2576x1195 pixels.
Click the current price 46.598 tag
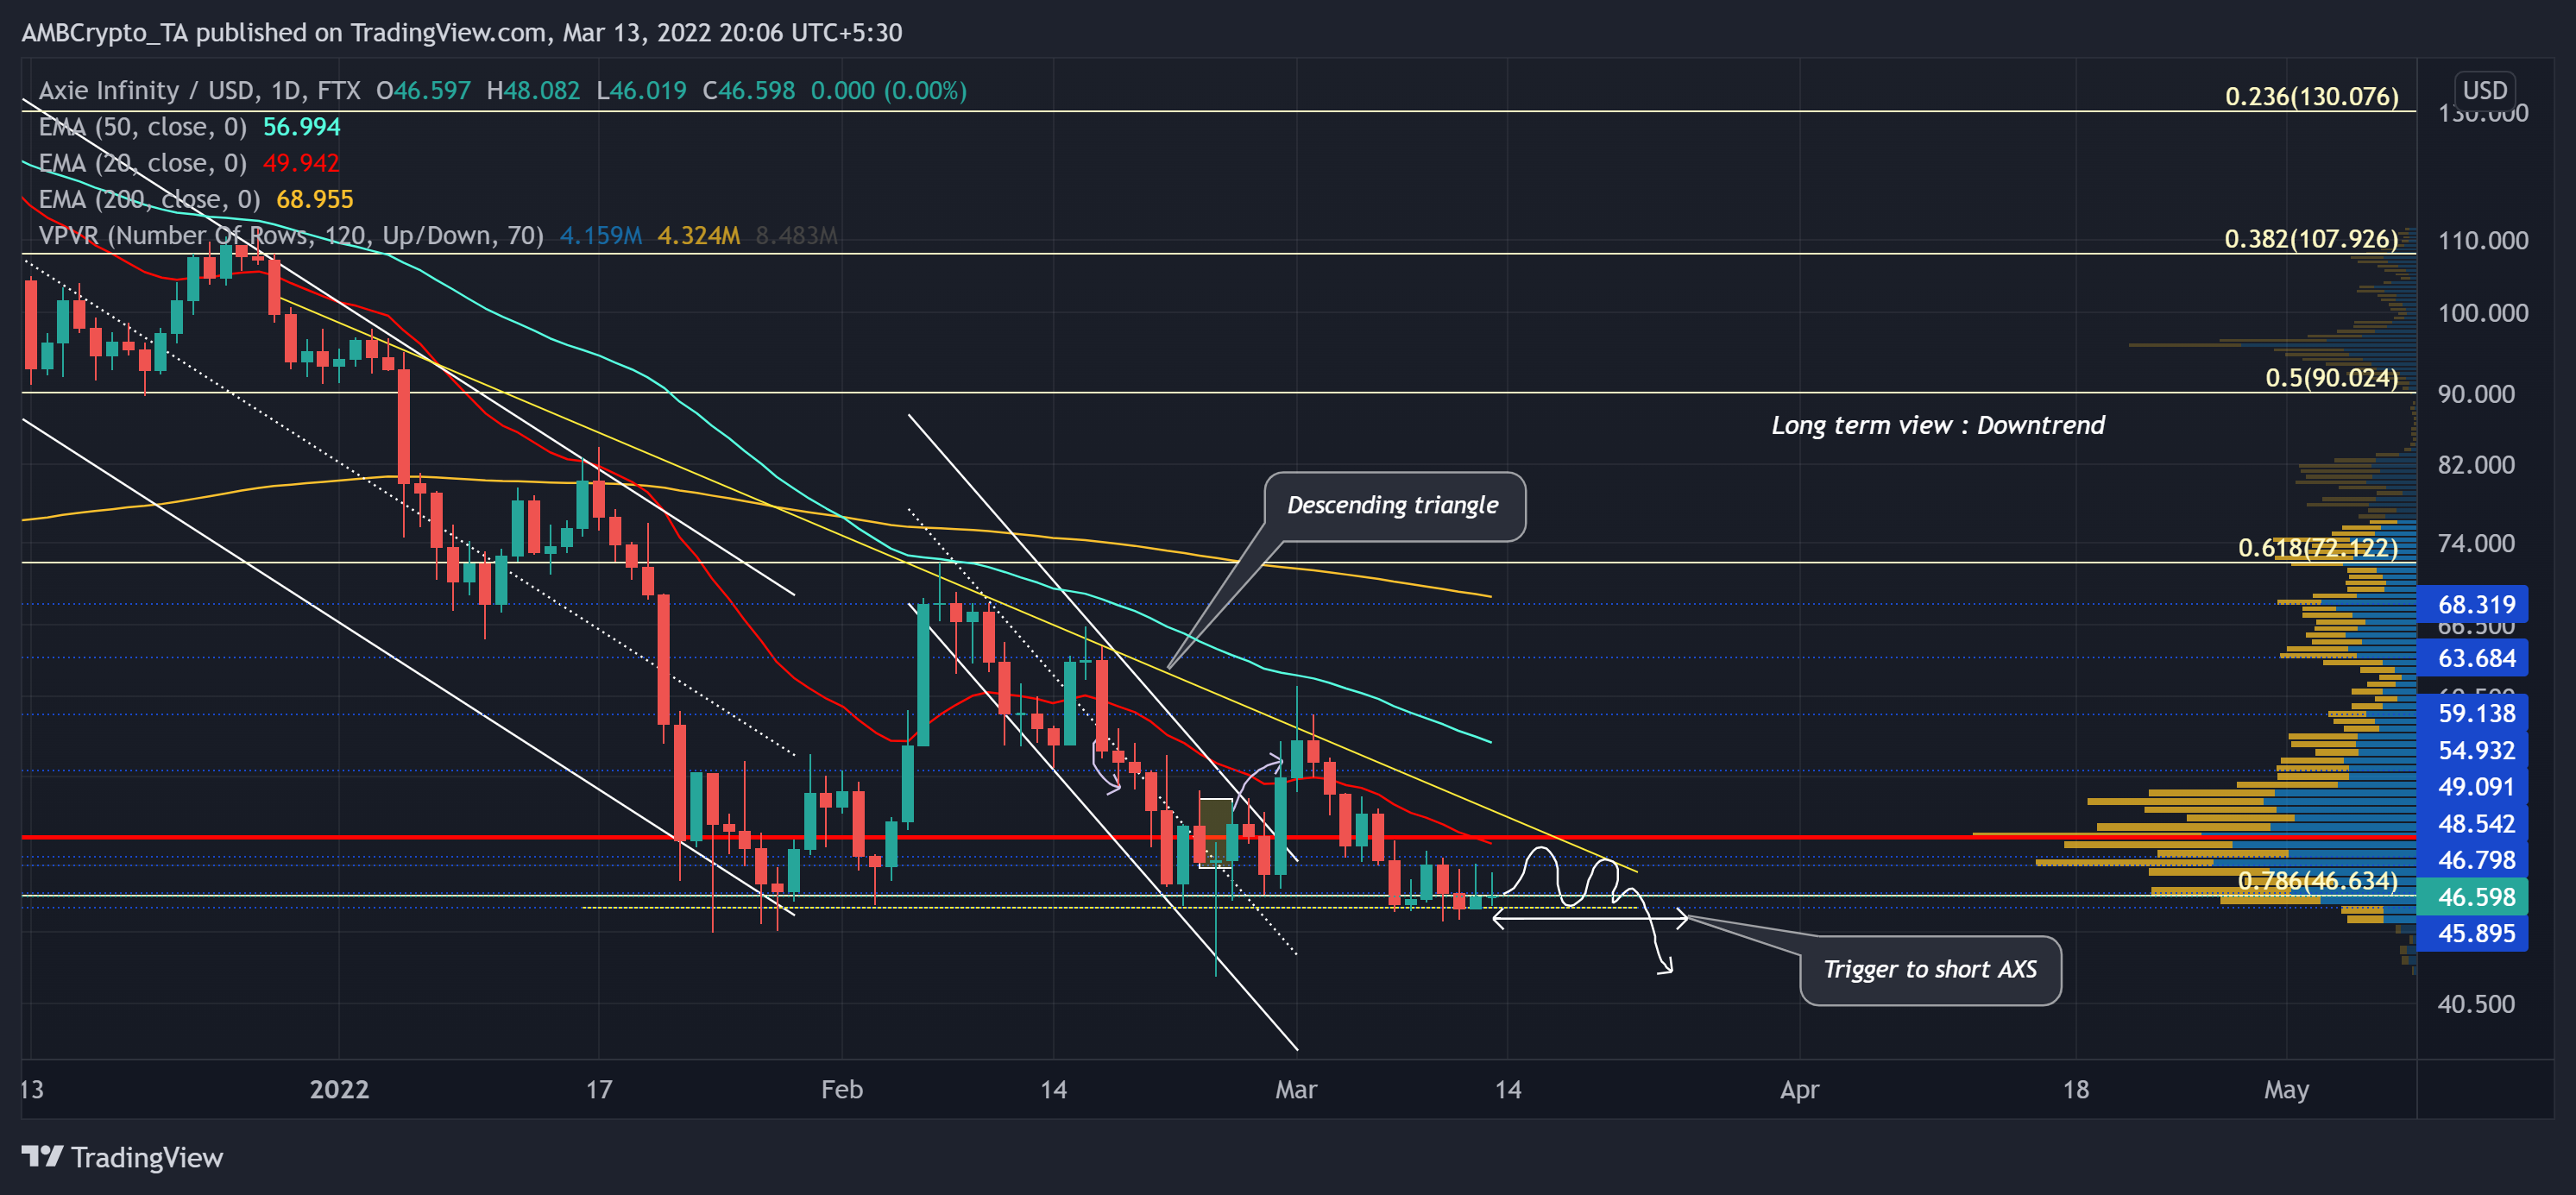click(x=2473, y=897)
